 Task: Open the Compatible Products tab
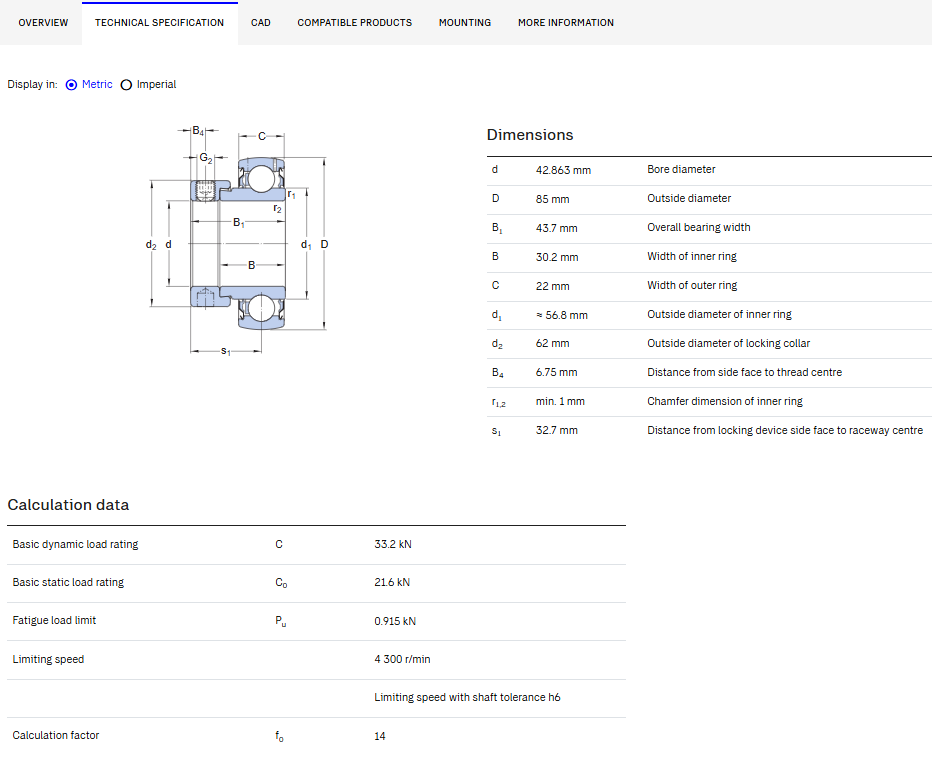(354, 23)
